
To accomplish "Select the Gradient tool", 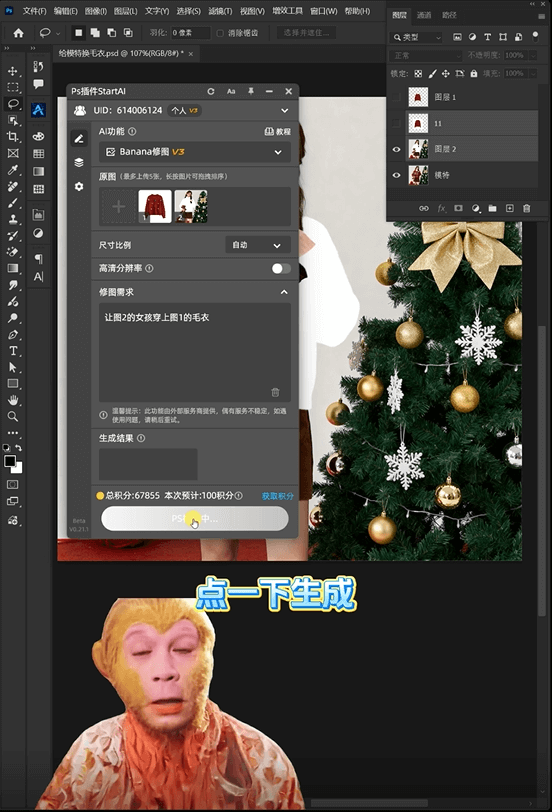I will 13,268.
